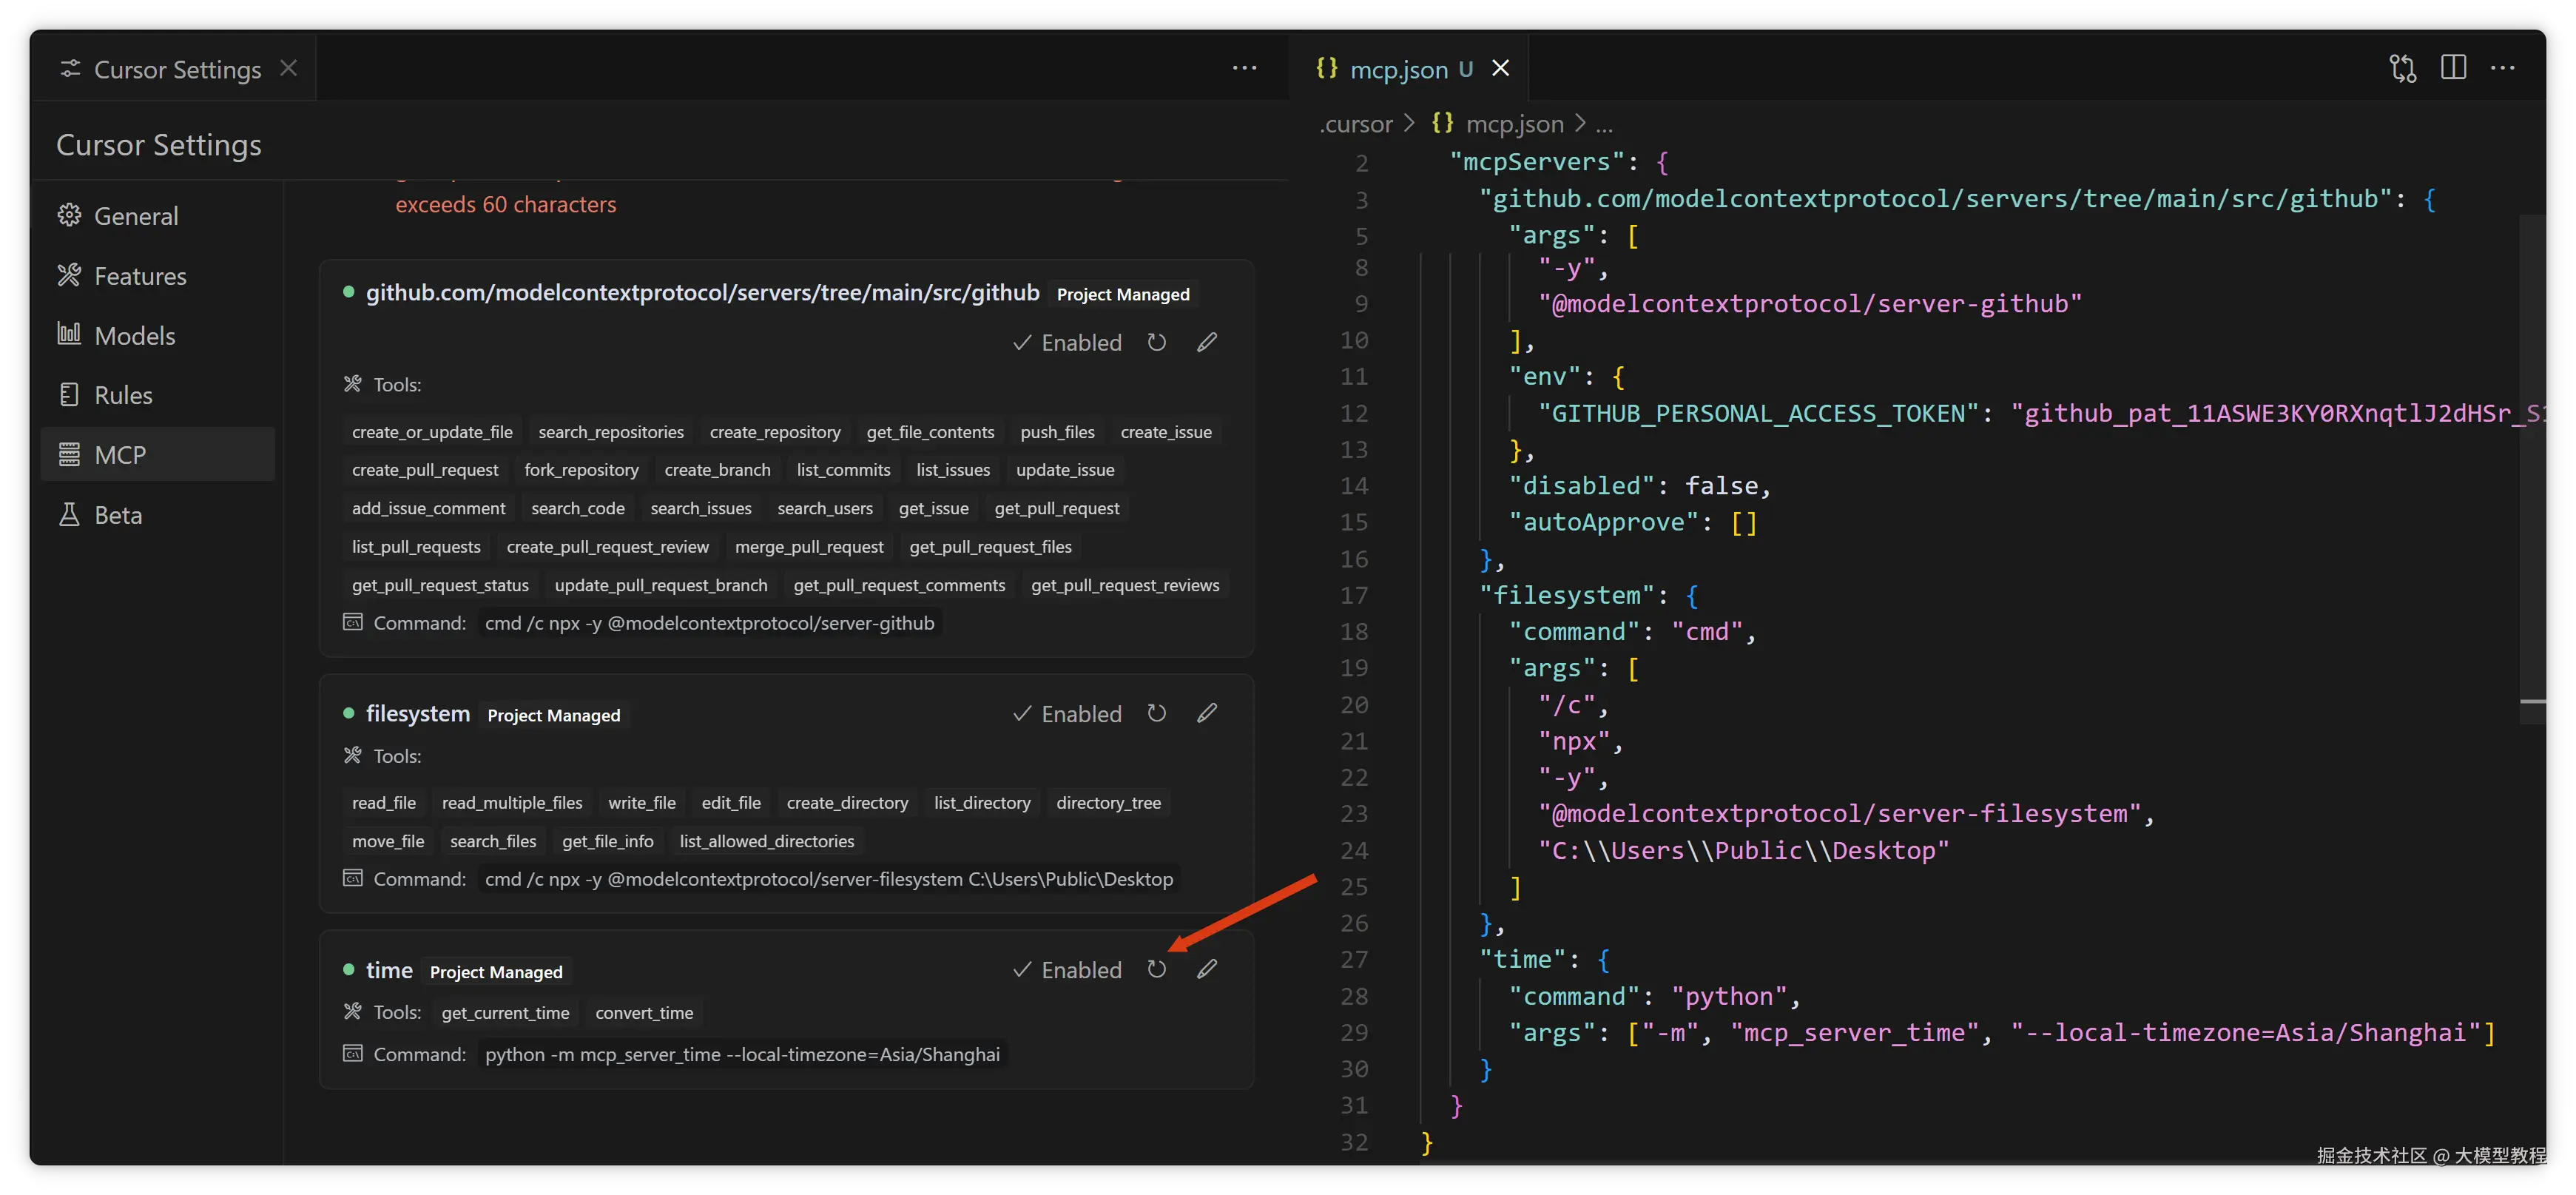Edit the time server with pencil icon
Image resolution: width=2576 pixels, height=1195 pixels.
point(1207,969)
